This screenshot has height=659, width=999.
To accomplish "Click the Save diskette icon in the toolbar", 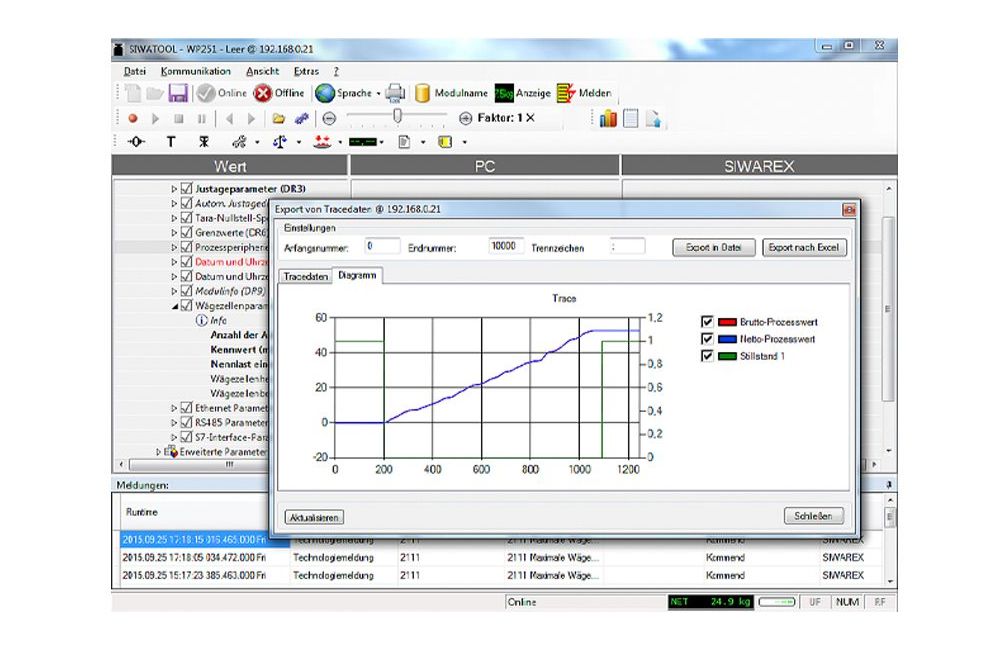I will (x=178, y=93).
